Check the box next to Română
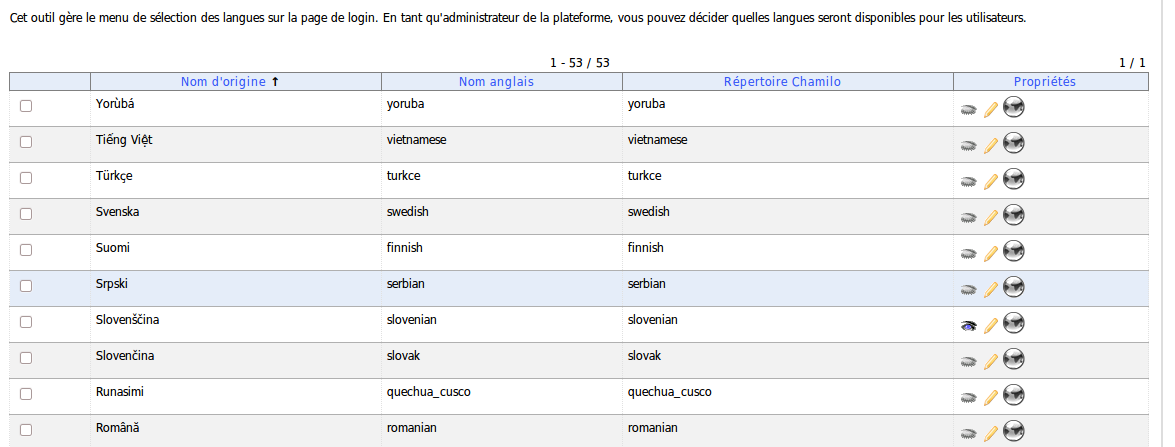The width and height of the screenshot is (1175, 447). coord(26,430)
